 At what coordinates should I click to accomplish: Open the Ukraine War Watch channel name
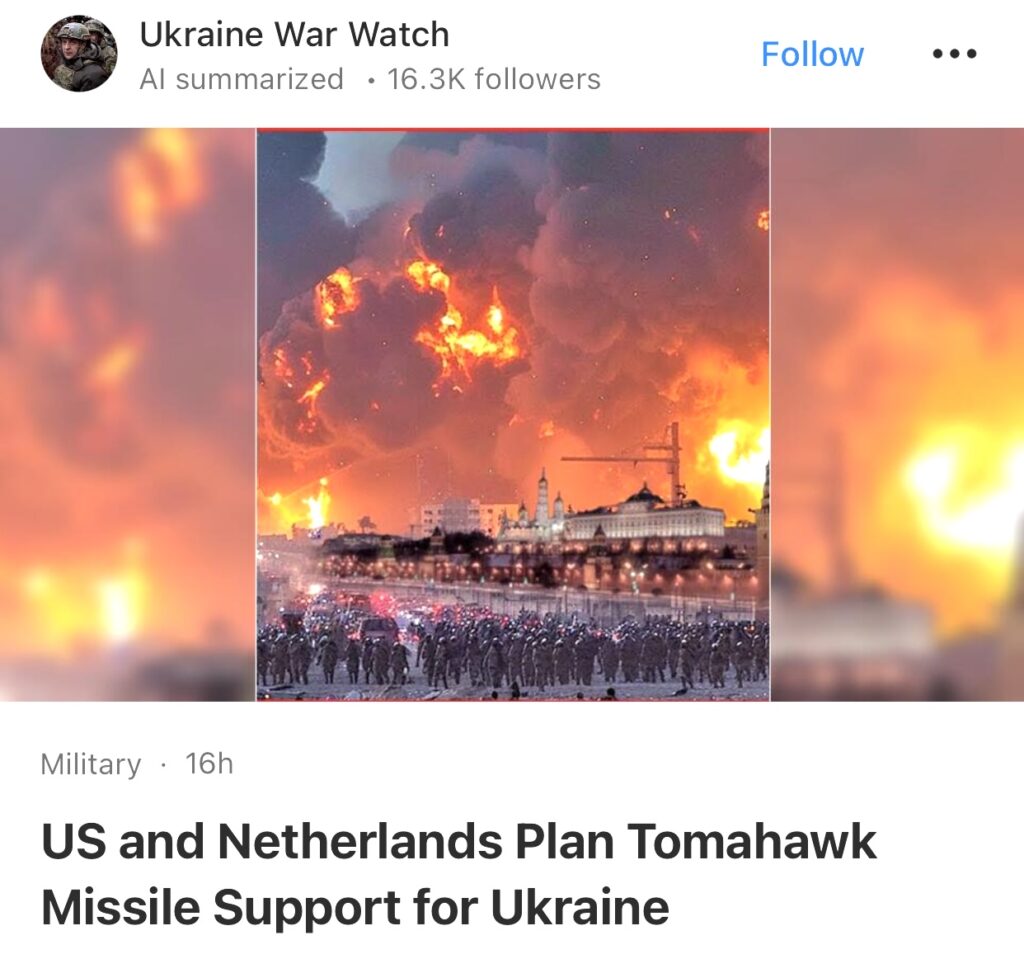tap(295, 35)
